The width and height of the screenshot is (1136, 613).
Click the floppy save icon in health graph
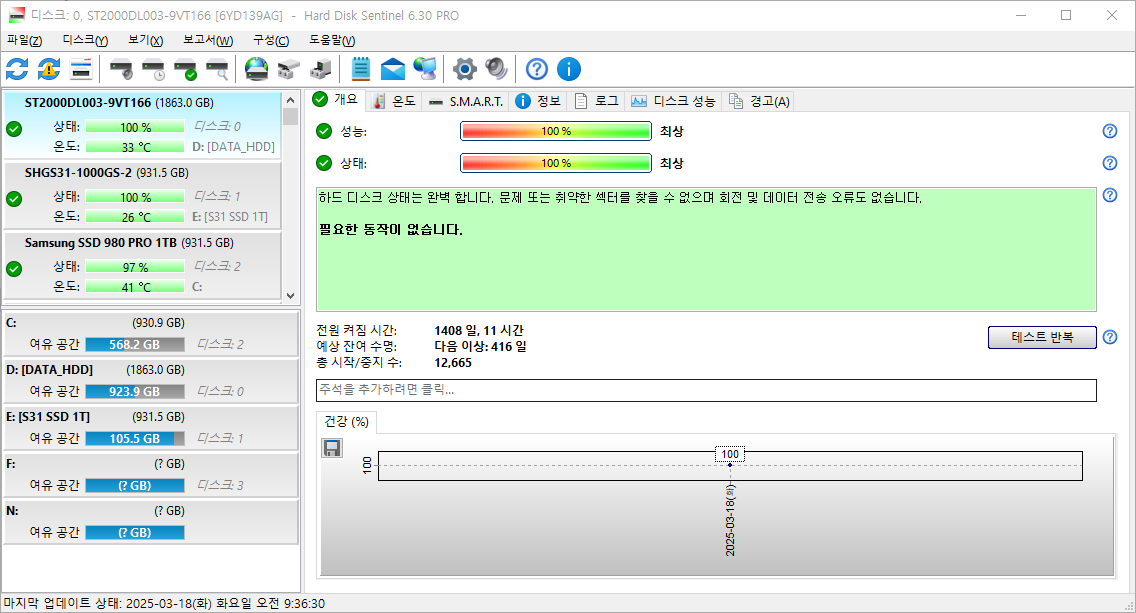[332, 448]
